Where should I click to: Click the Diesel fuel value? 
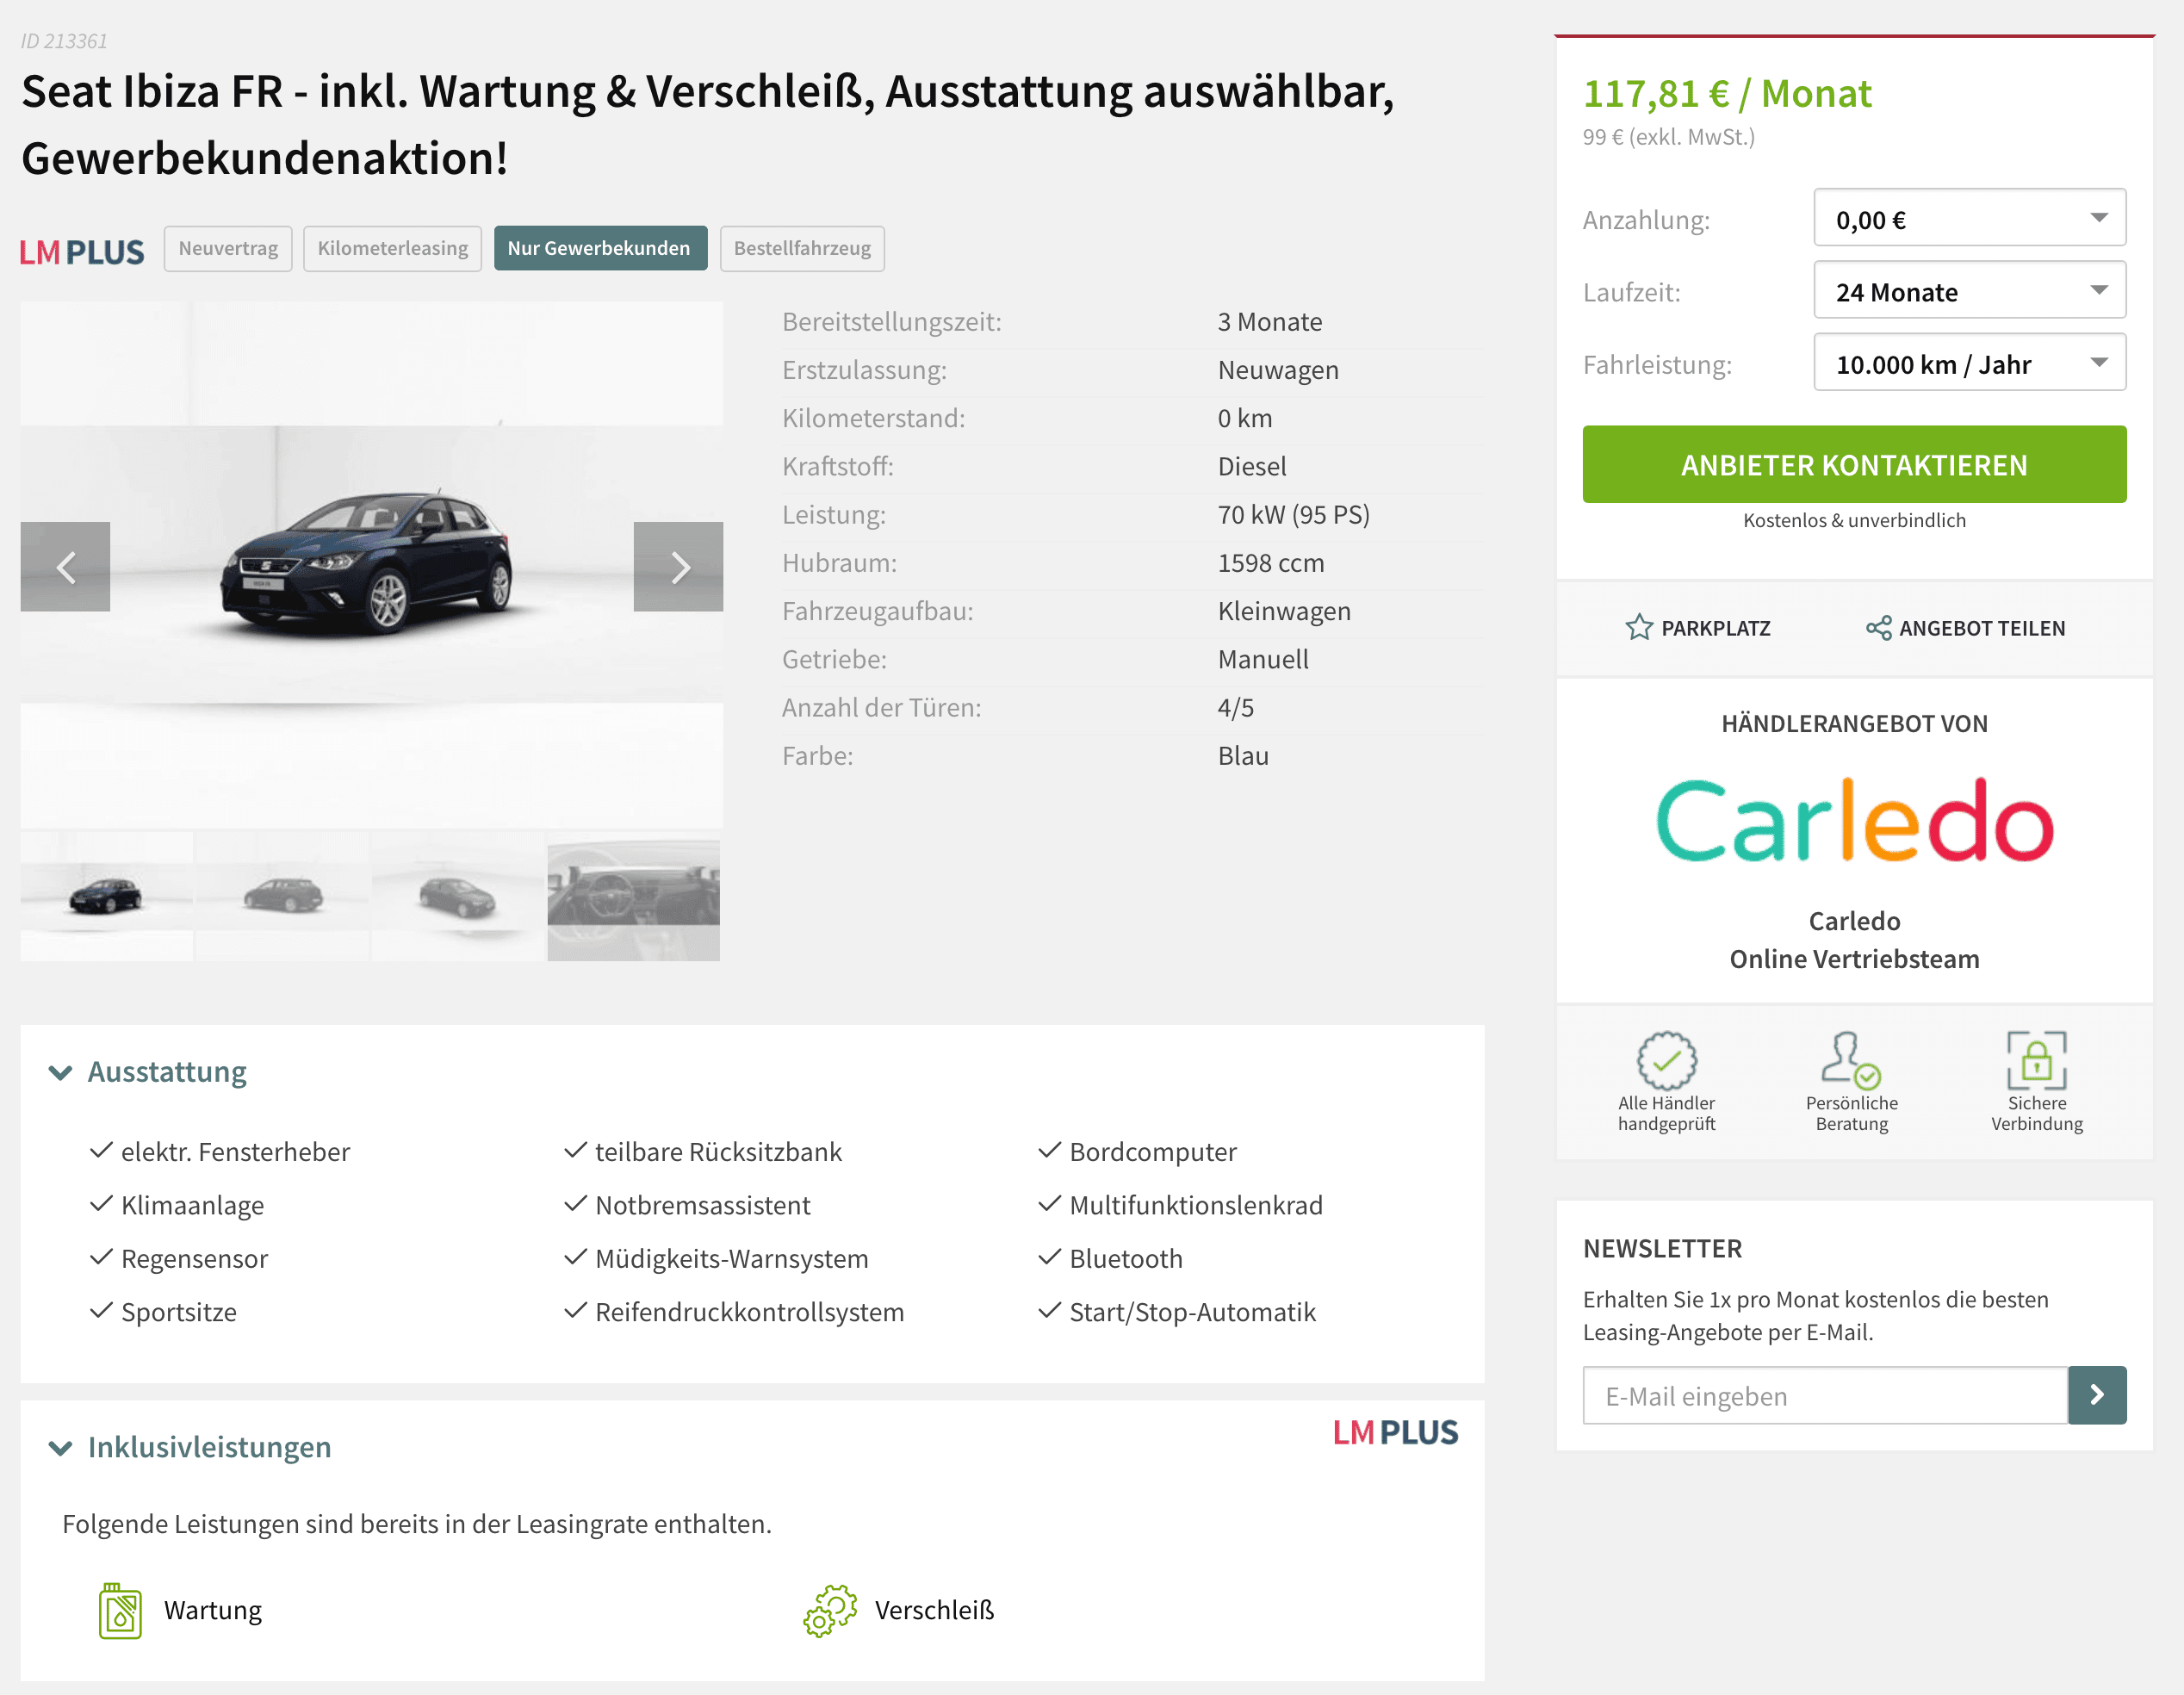pyautogui.click(x=1252, y=466)
